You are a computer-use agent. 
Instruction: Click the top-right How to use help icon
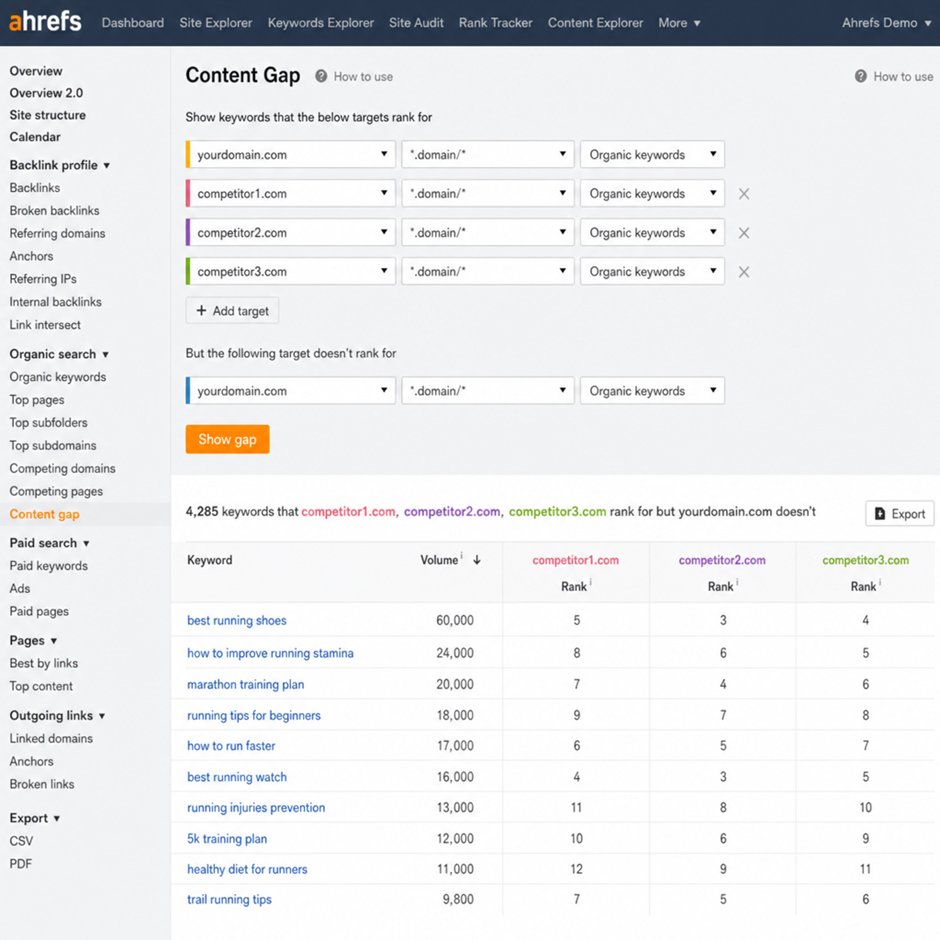tap(861, 76)
